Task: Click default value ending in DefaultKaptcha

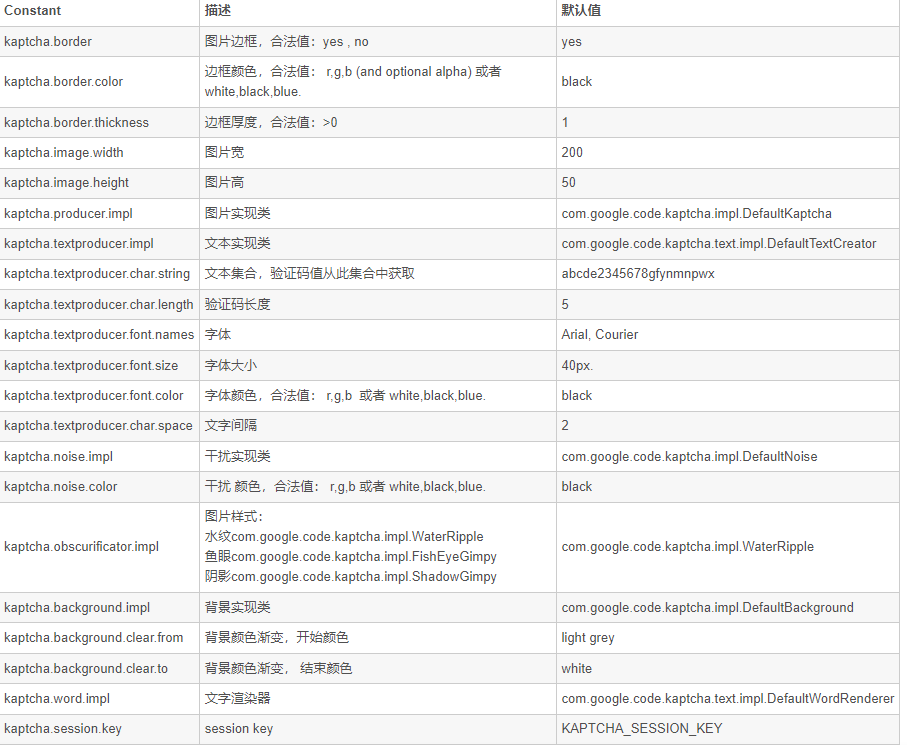Action: point(696,213)
